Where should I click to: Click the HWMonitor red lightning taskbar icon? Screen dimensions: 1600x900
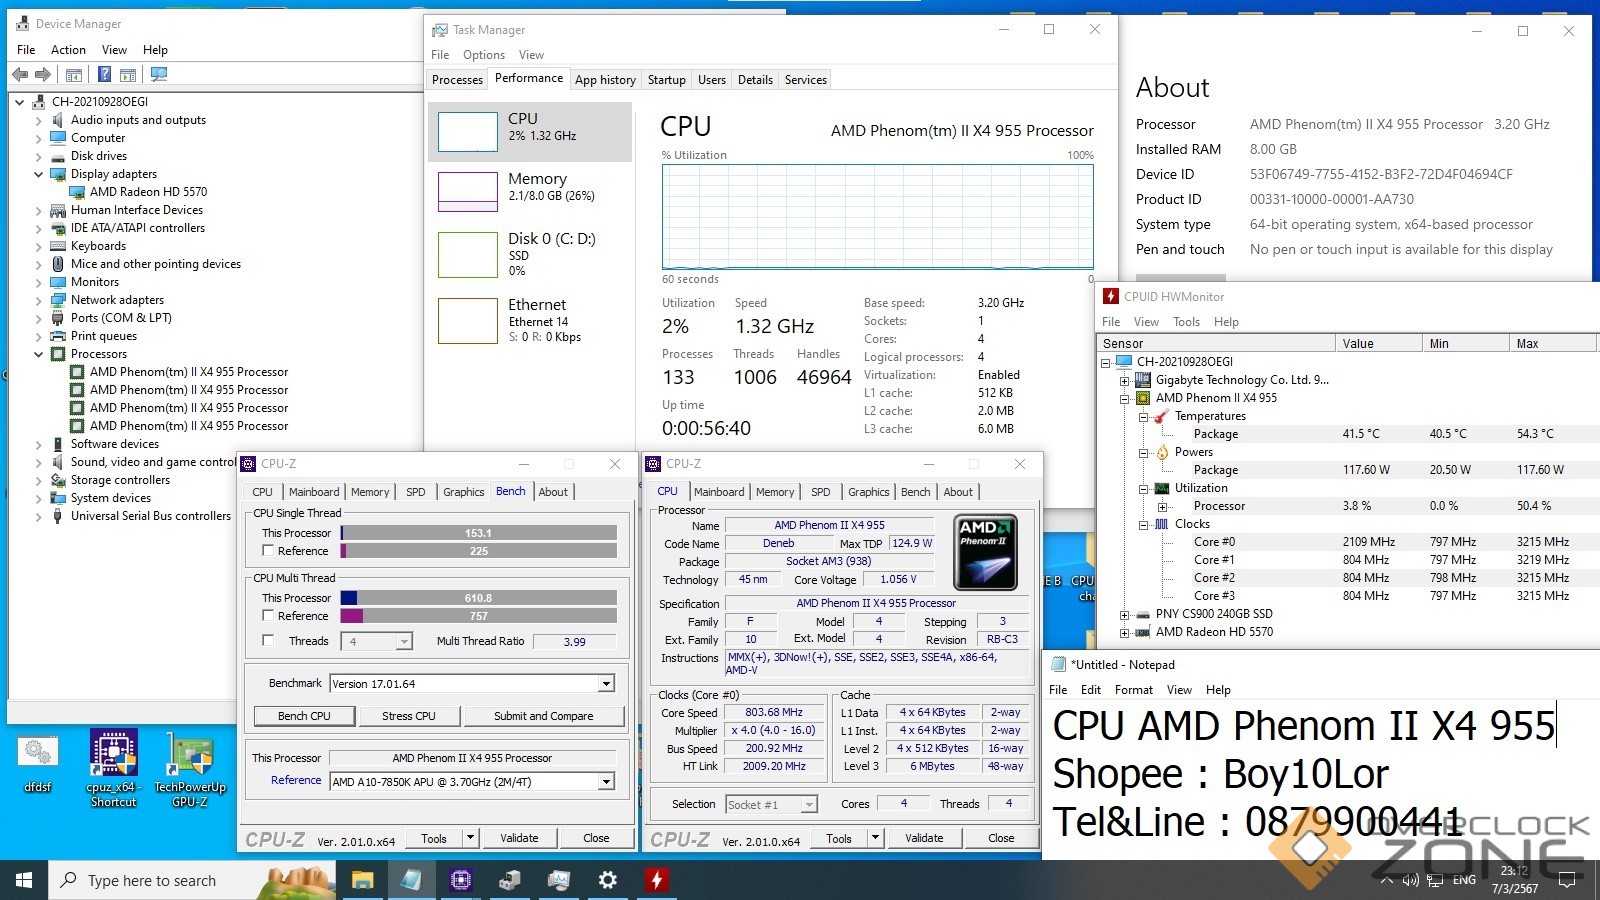pos(656,880)
